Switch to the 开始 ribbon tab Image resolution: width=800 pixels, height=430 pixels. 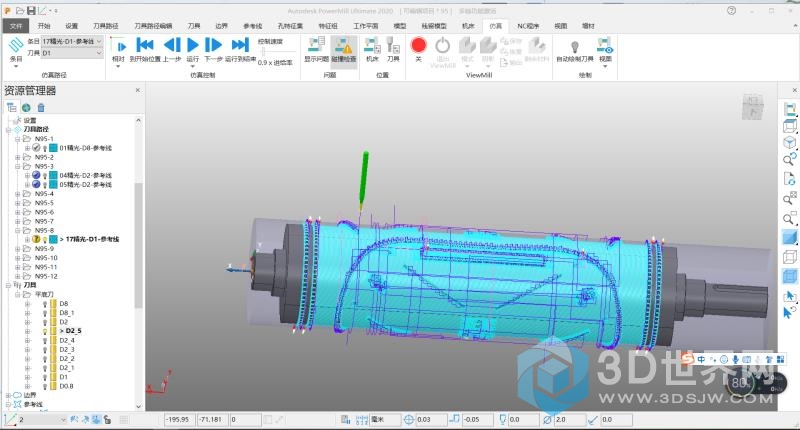tap(44, 26)
